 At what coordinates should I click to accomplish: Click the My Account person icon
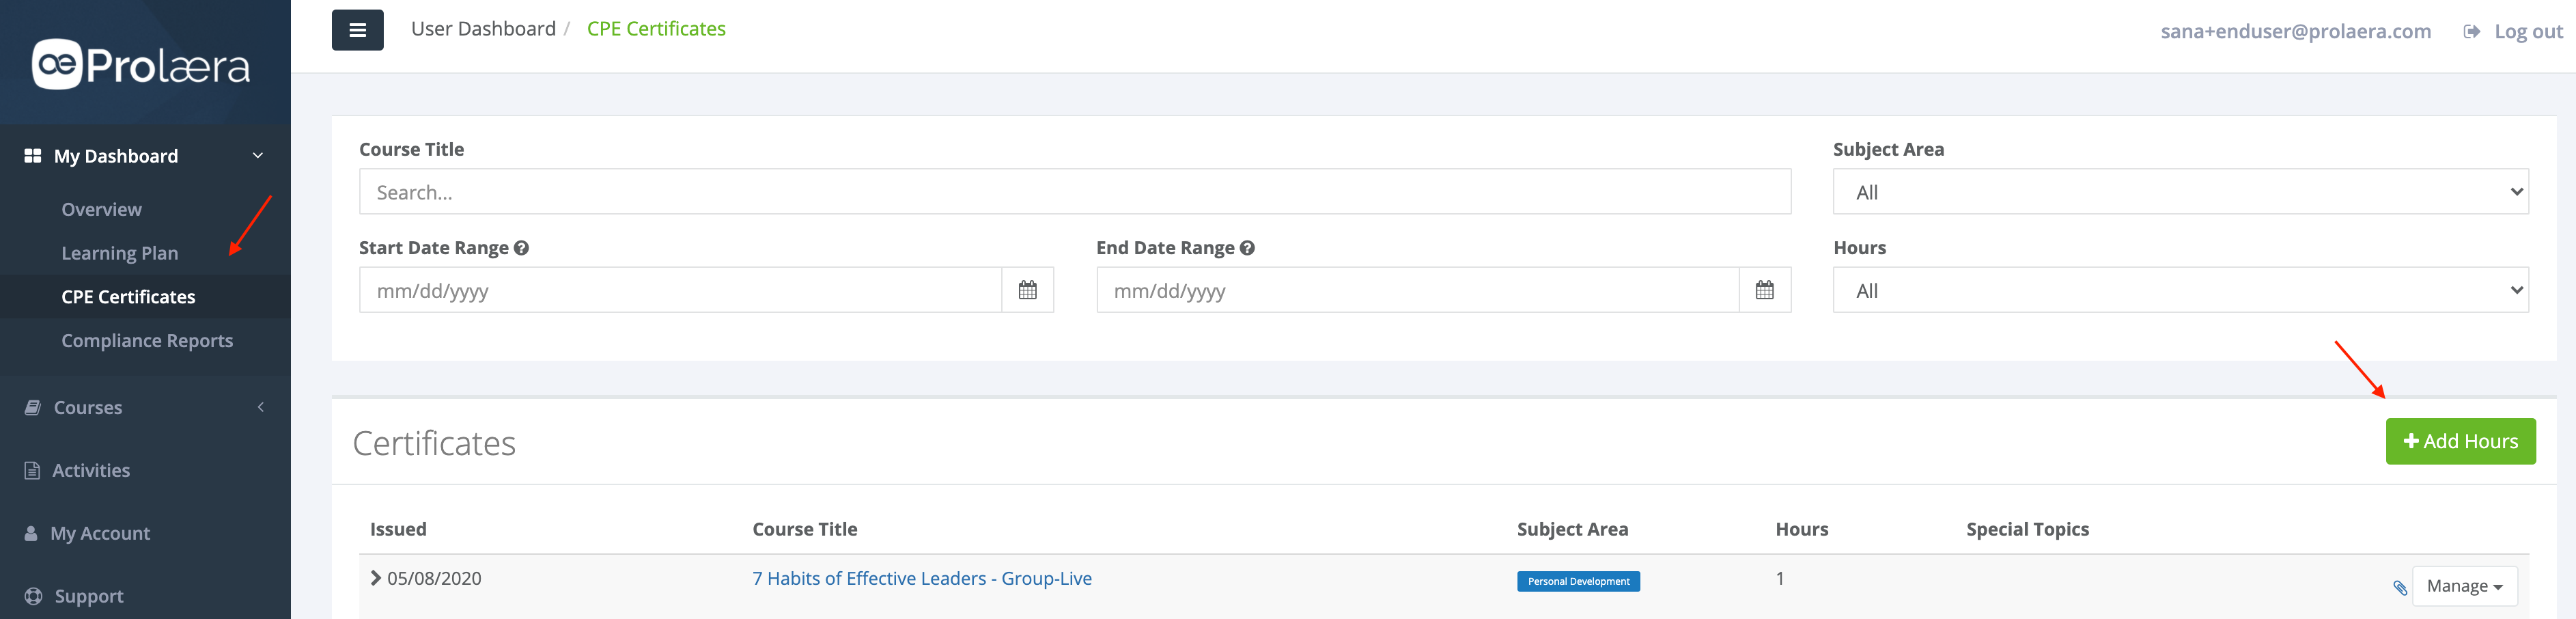(x=31, y=533)
